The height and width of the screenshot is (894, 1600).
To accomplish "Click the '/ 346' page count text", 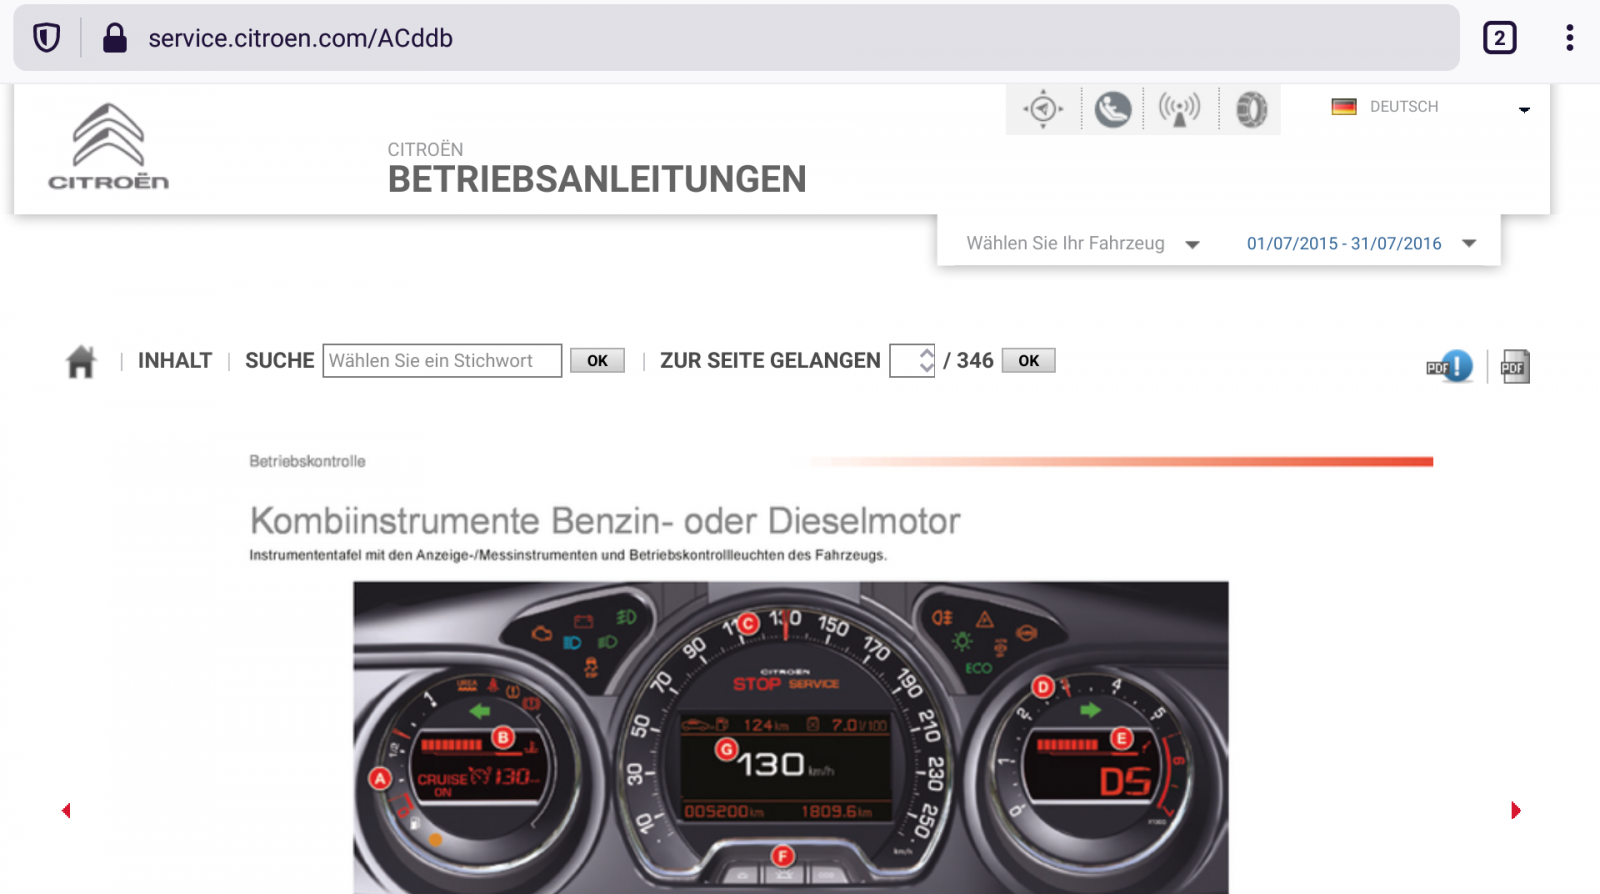I will pyautogui.click(x=968, y=360).
